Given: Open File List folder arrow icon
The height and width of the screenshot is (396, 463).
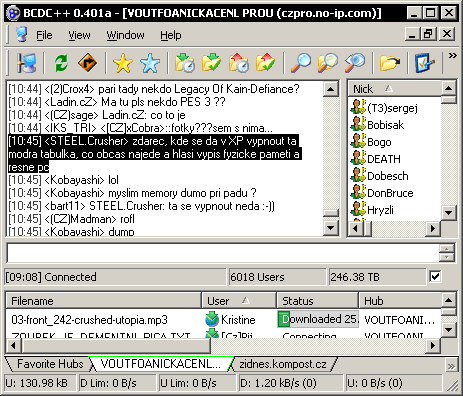Looking at the screenshot, I should (x=390, y=63).
